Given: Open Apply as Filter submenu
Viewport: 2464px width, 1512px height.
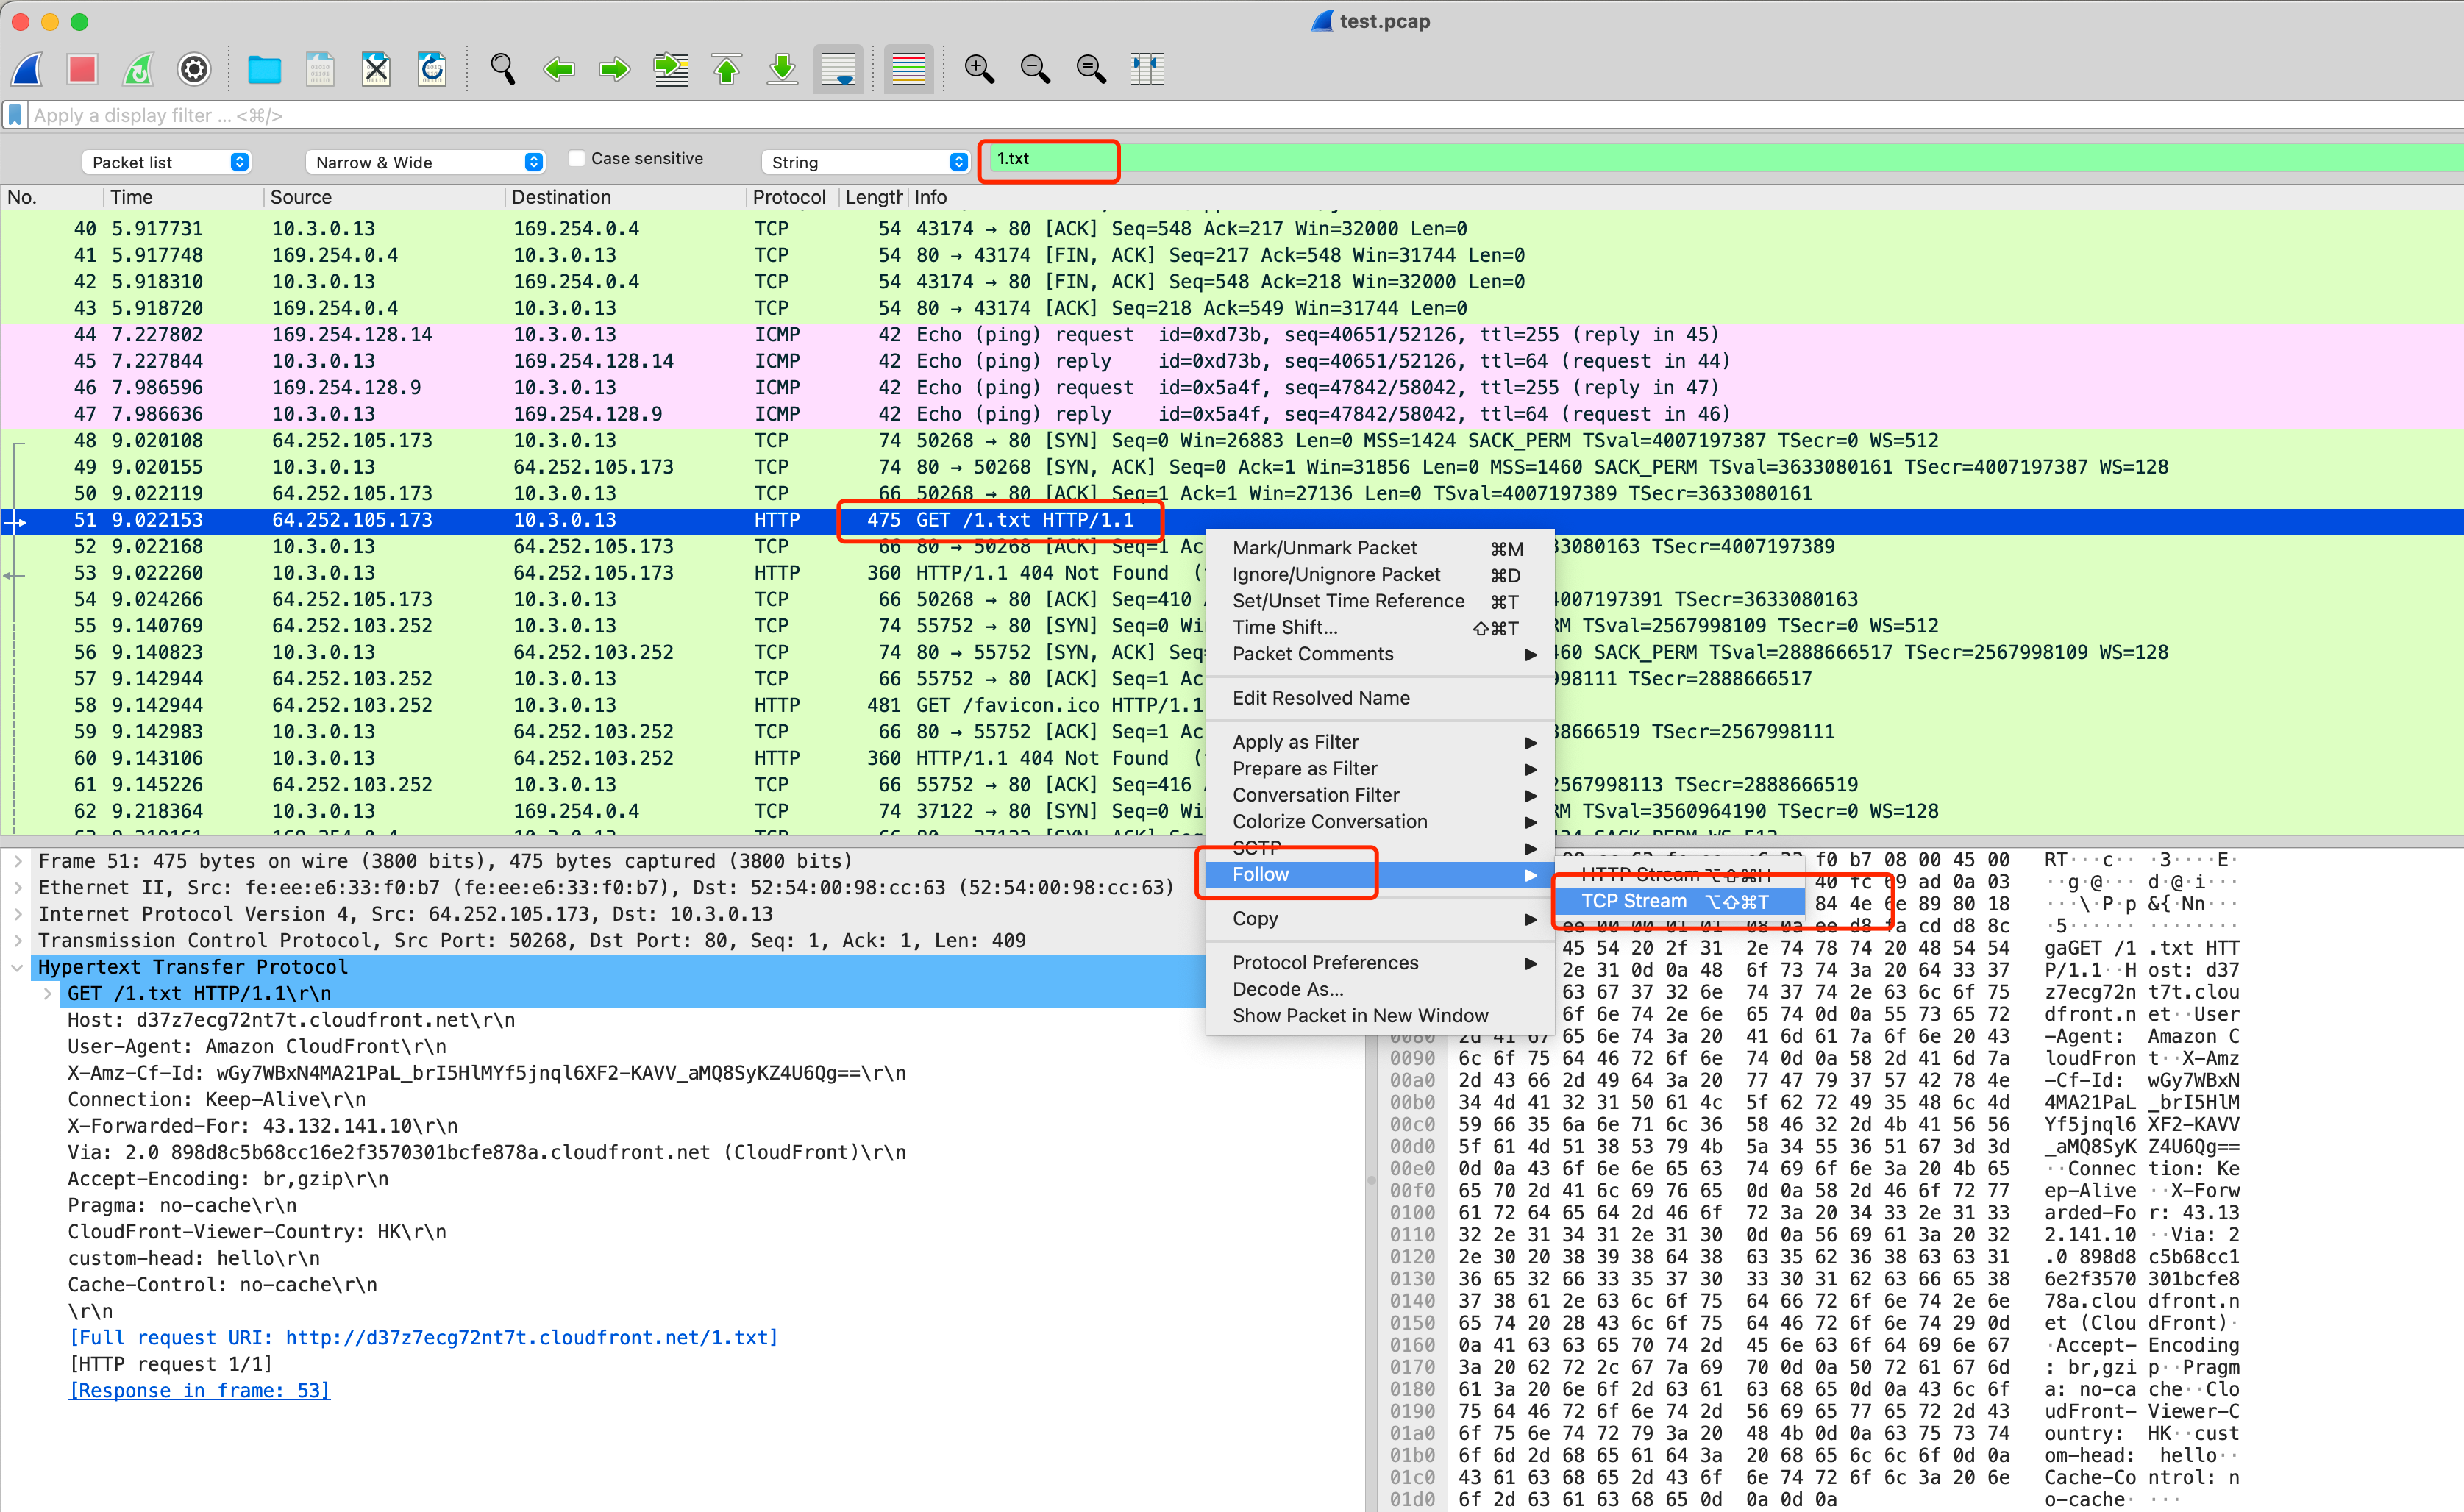Looking at the screenshot, I should 1379,742.
